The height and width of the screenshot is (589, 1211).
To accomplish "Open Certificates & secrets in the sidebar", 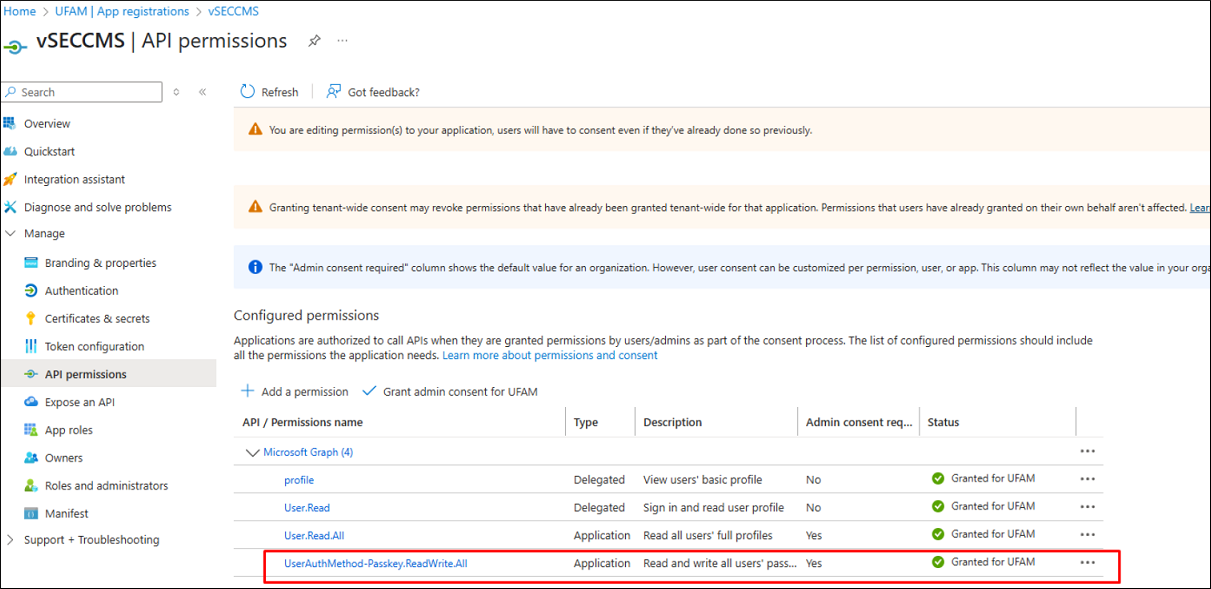I will 97,319.
